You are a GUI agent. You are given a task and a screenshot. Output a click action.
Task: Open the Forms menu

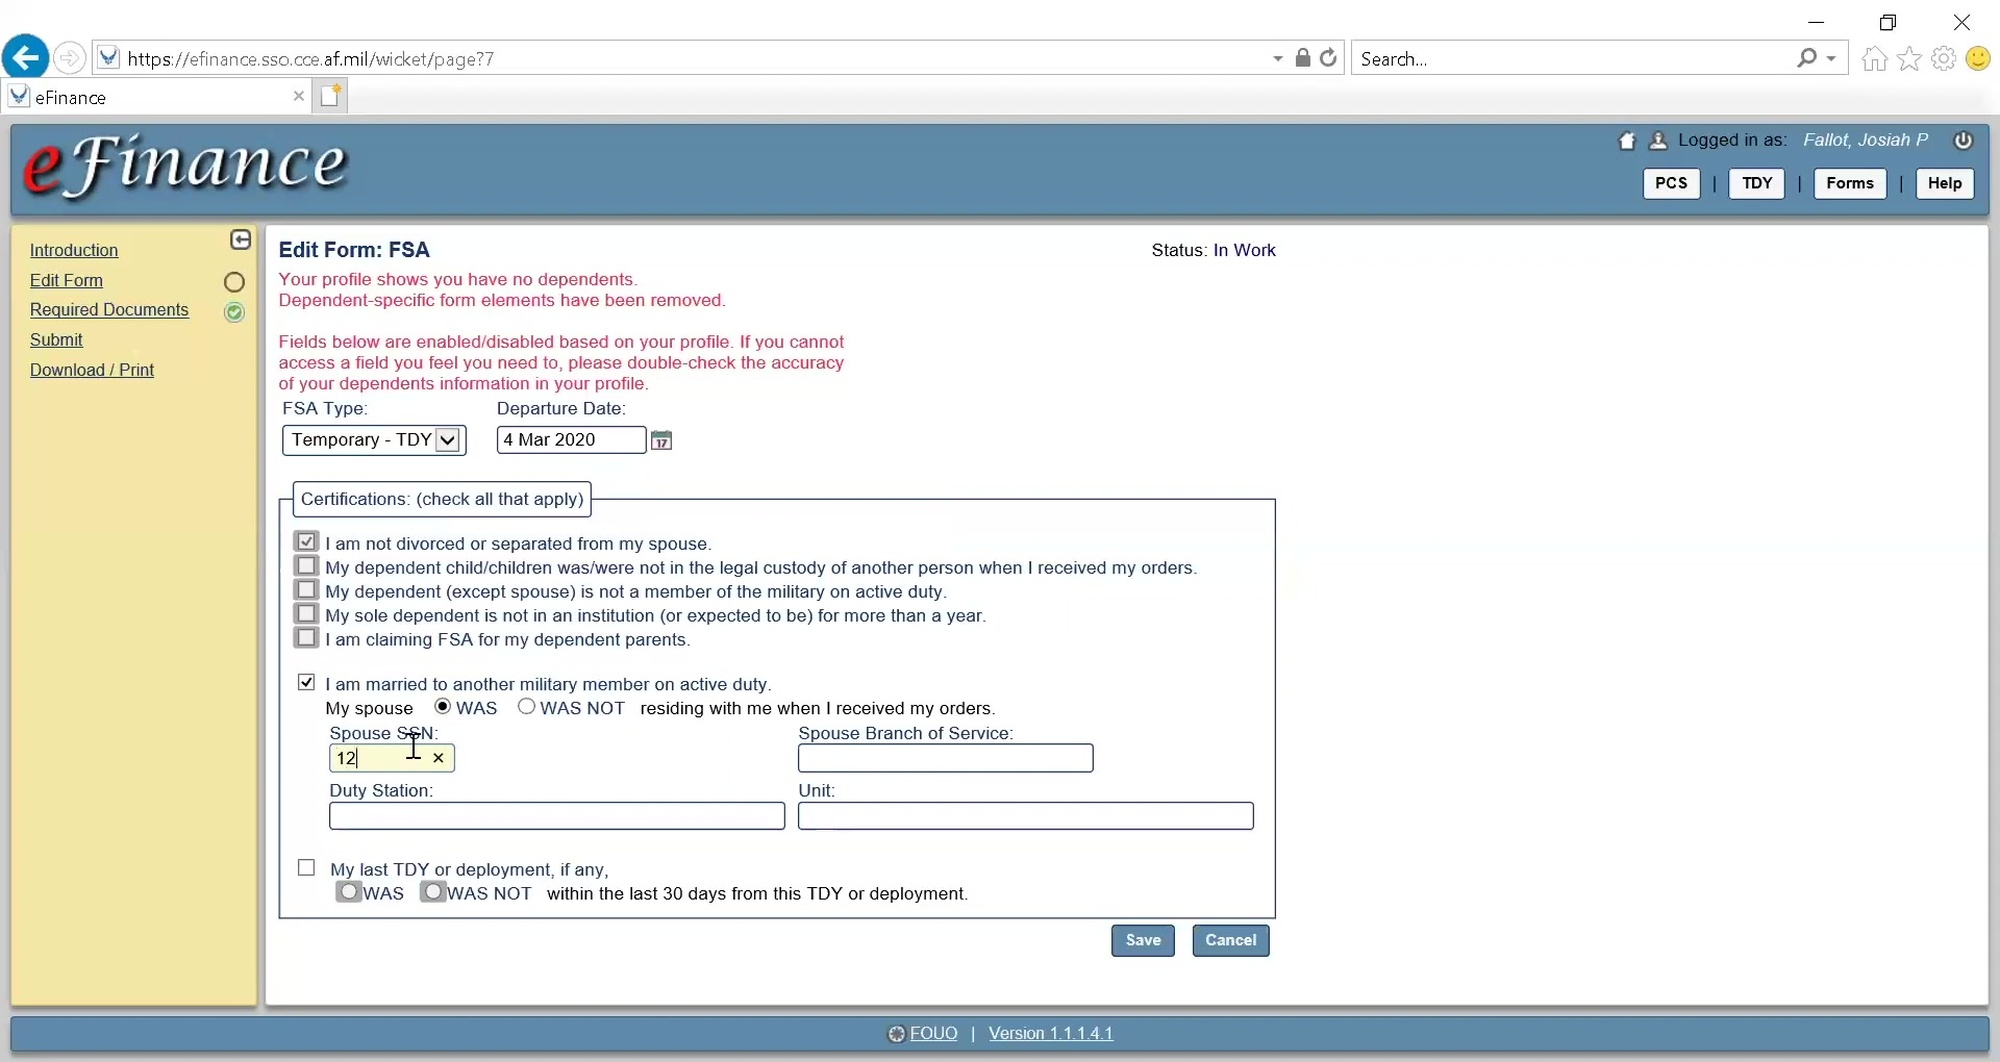point(1850,183)
